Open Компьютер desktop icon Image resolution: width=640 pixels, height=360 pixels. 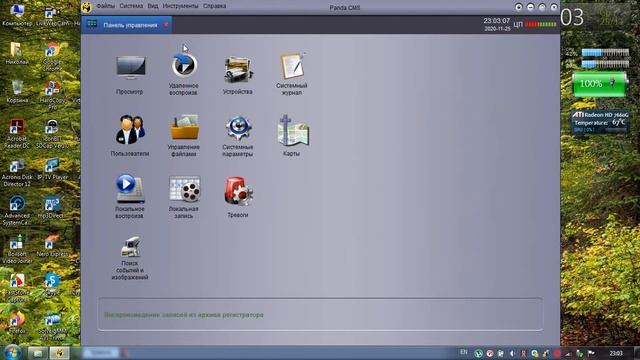point(16,15)
